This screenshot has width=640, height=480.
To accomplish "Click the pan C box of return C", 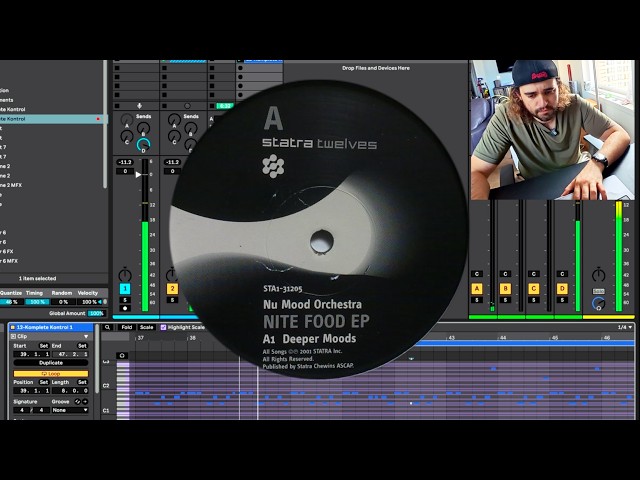I will [533, 274].
